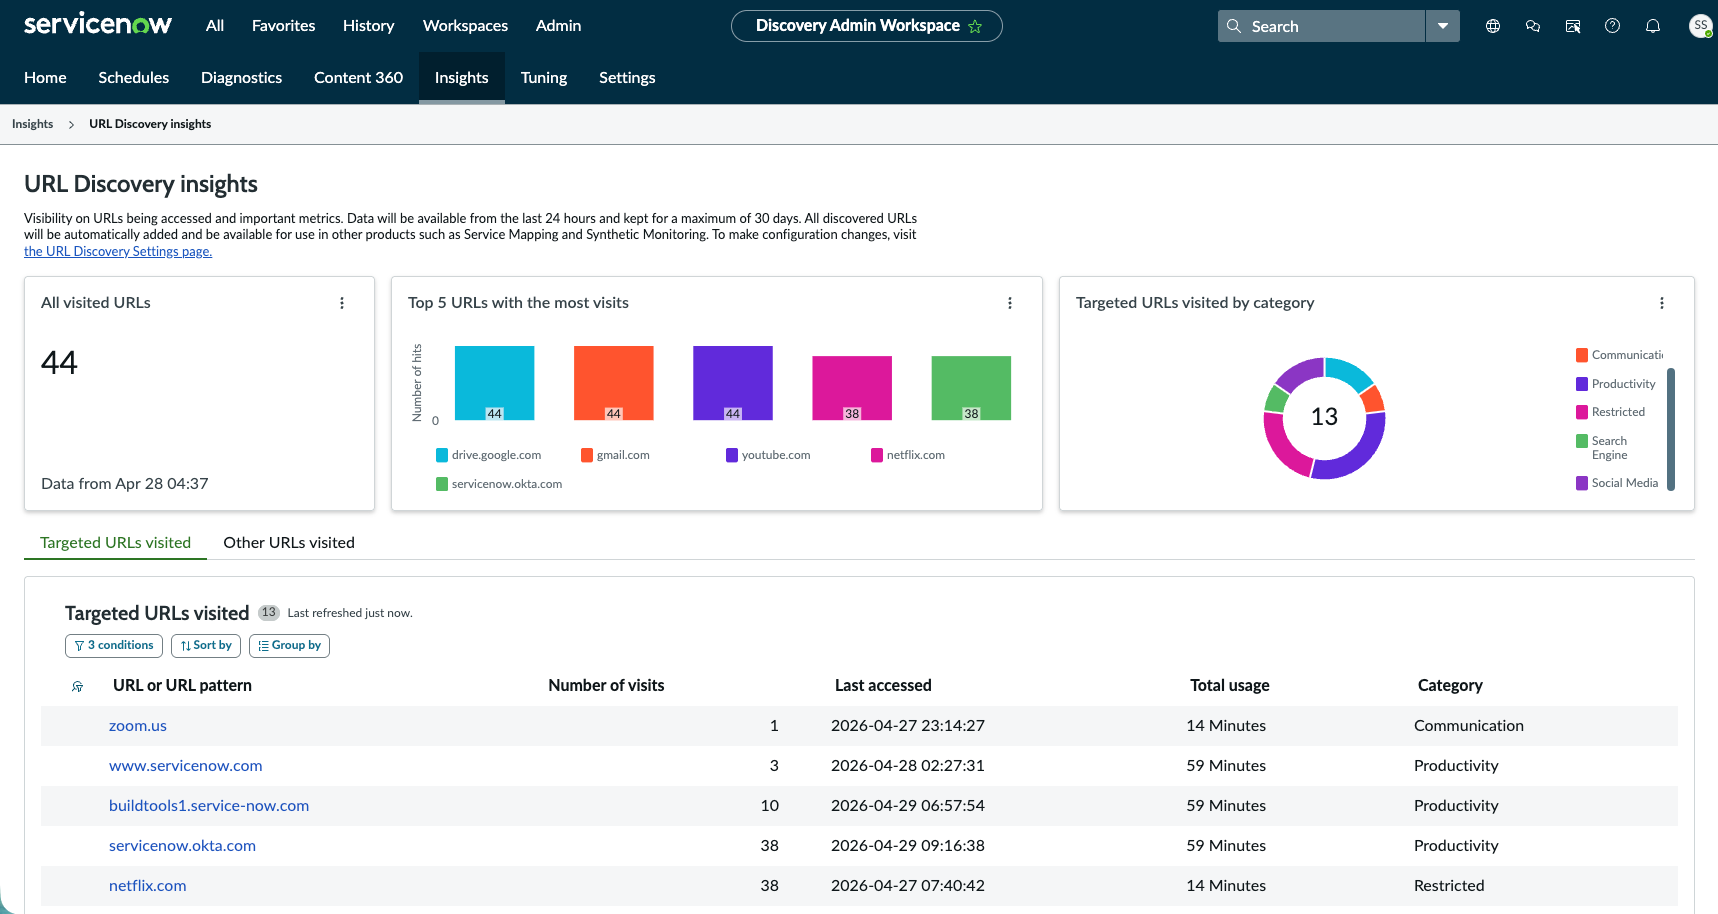The height and width of the screenshot is (914, 1718).
Task: Open the zoom.us URL link
Action: point(138,726)
